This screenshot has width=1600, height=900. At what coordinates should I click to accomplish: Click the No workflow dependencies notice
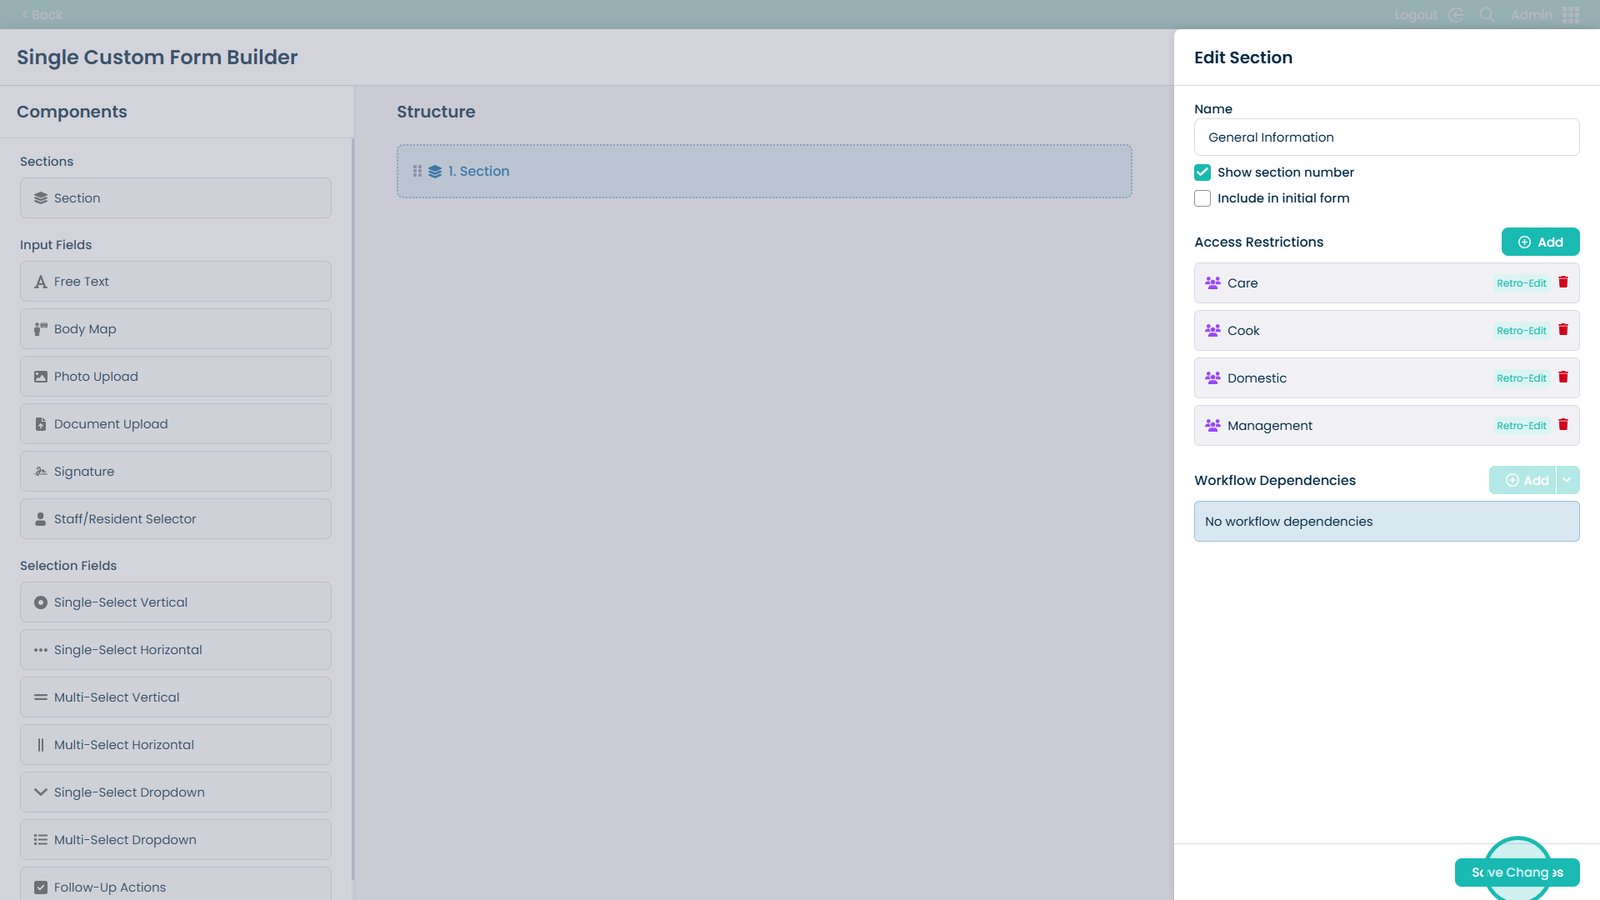click(x=1387, y=521)
